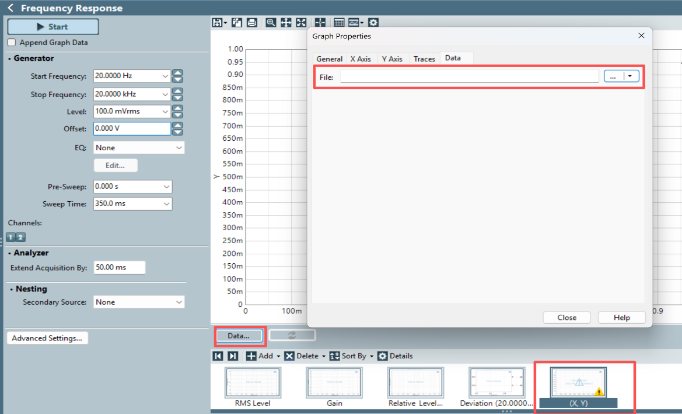This screenshot has width=682, height=414.
Task: Click the Sort By icon
Action: coord(334,356)
